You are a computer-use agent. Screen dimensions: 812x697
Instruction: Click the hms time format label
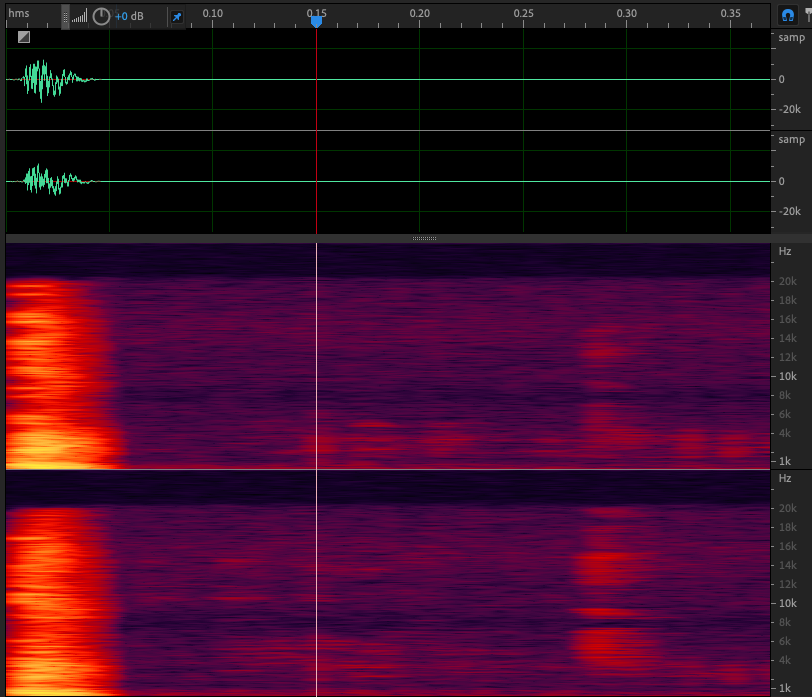[19, 13]
